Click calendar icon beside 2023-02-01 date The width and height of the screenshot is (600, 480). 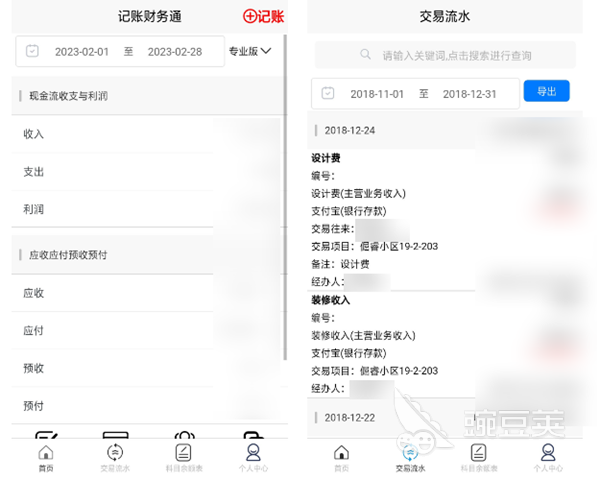[x=32, y=51]
